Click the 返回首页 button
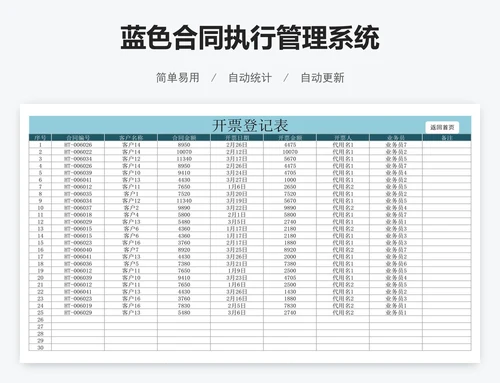 coord(442,127)
